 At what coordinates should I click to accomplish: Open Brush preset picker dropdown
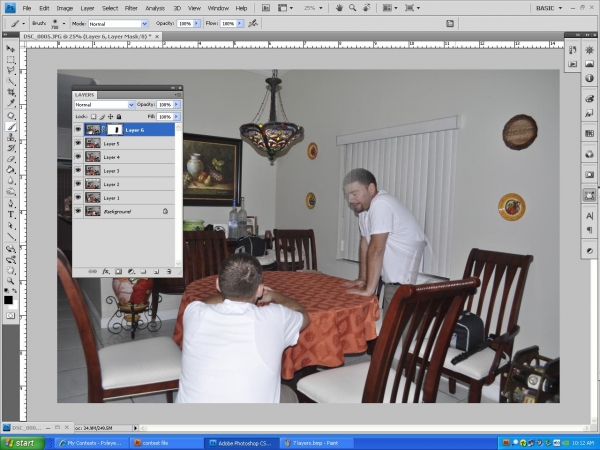point(64,24)
